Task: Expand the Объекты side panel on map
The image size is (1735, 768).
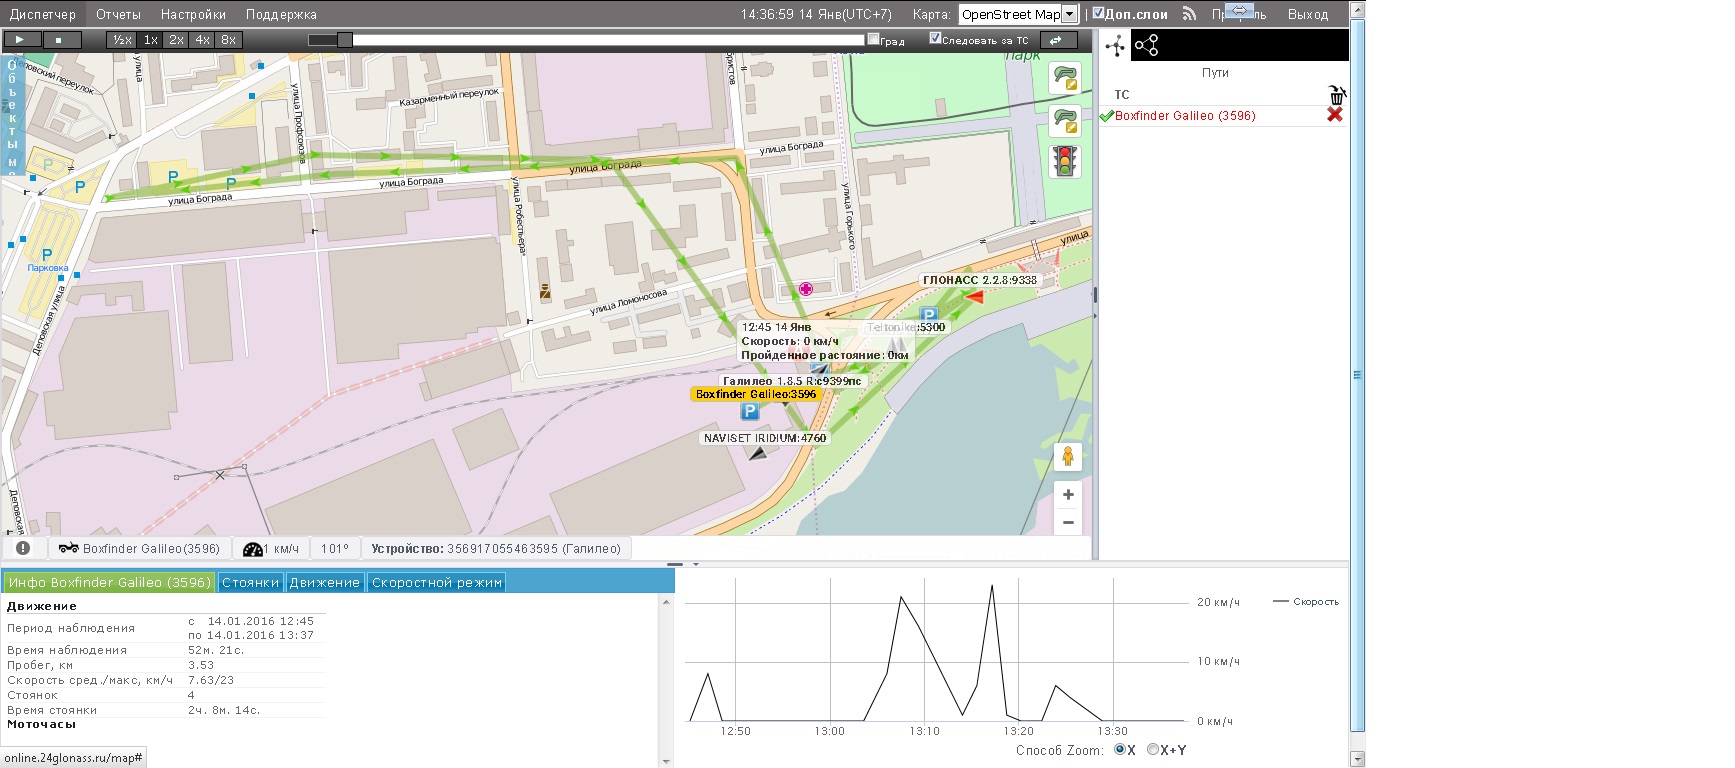Action: pos(12,115)
